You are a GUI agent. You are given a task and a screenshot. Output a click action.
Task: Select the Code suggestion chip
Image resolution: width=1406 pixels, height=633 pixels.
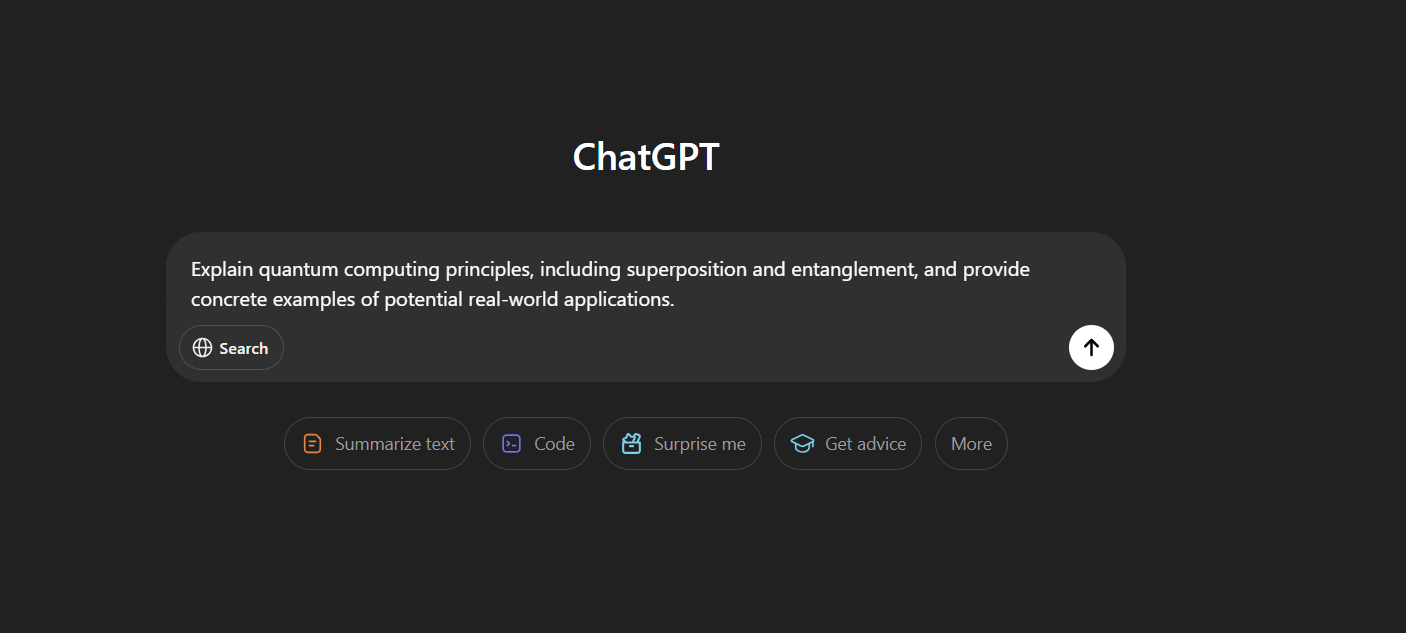point(537,444)
